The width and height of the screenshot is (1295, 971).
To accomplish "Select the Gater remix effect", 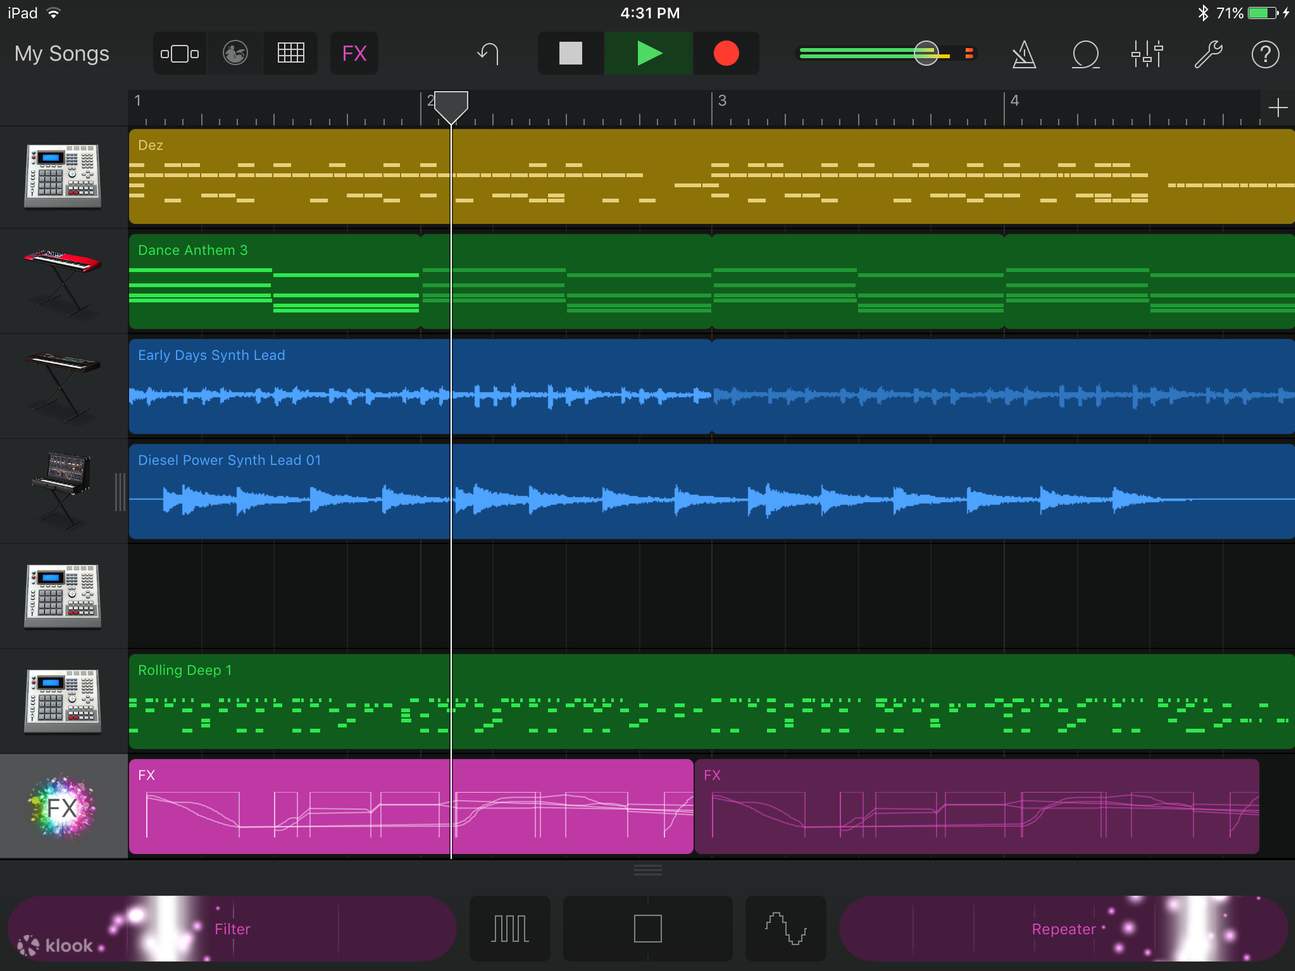I will pyautogui.click(x=509, y=928).
